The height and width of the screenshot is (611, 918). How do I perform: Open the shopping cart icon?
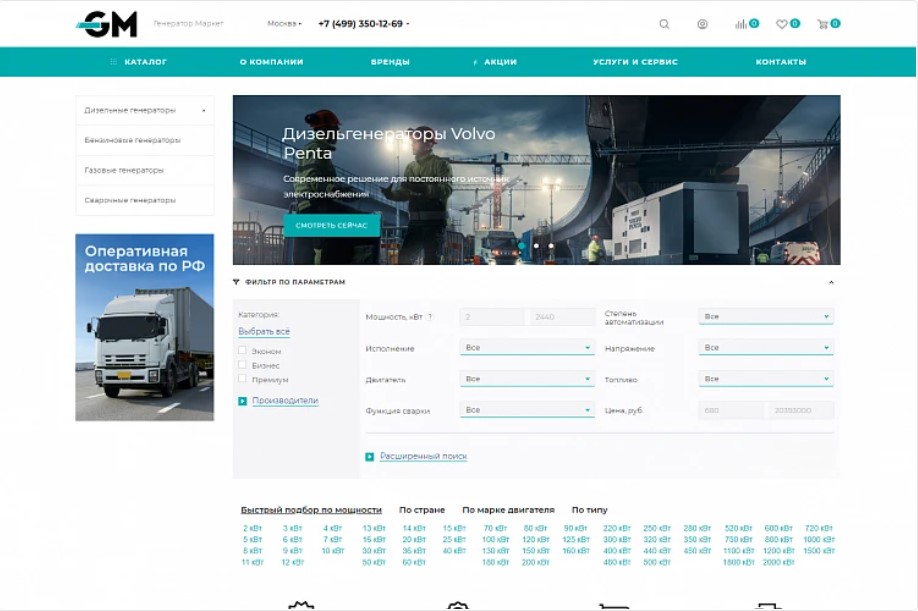(823, 24)
